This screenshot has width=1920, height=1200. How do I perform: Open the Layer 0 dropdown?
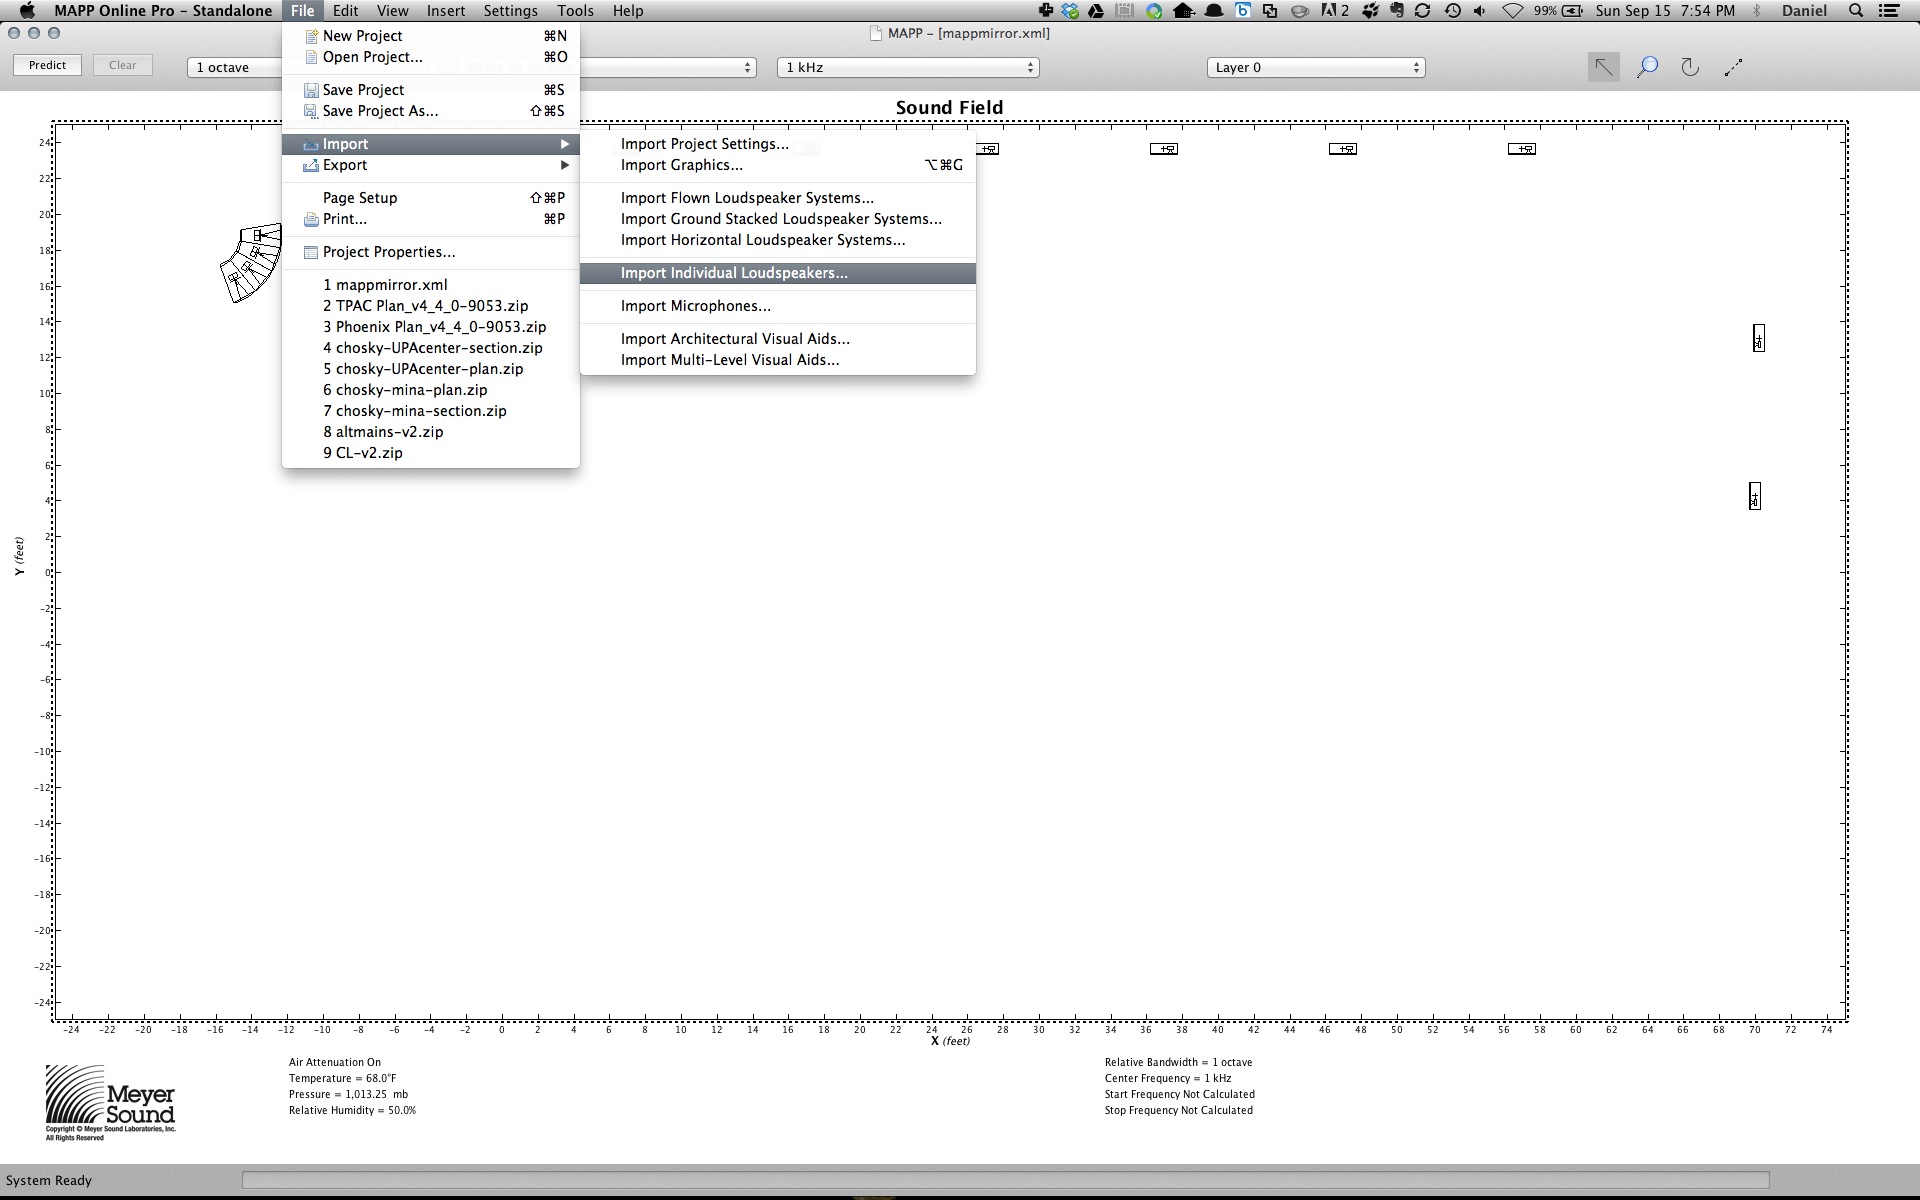click(1315, 67)
